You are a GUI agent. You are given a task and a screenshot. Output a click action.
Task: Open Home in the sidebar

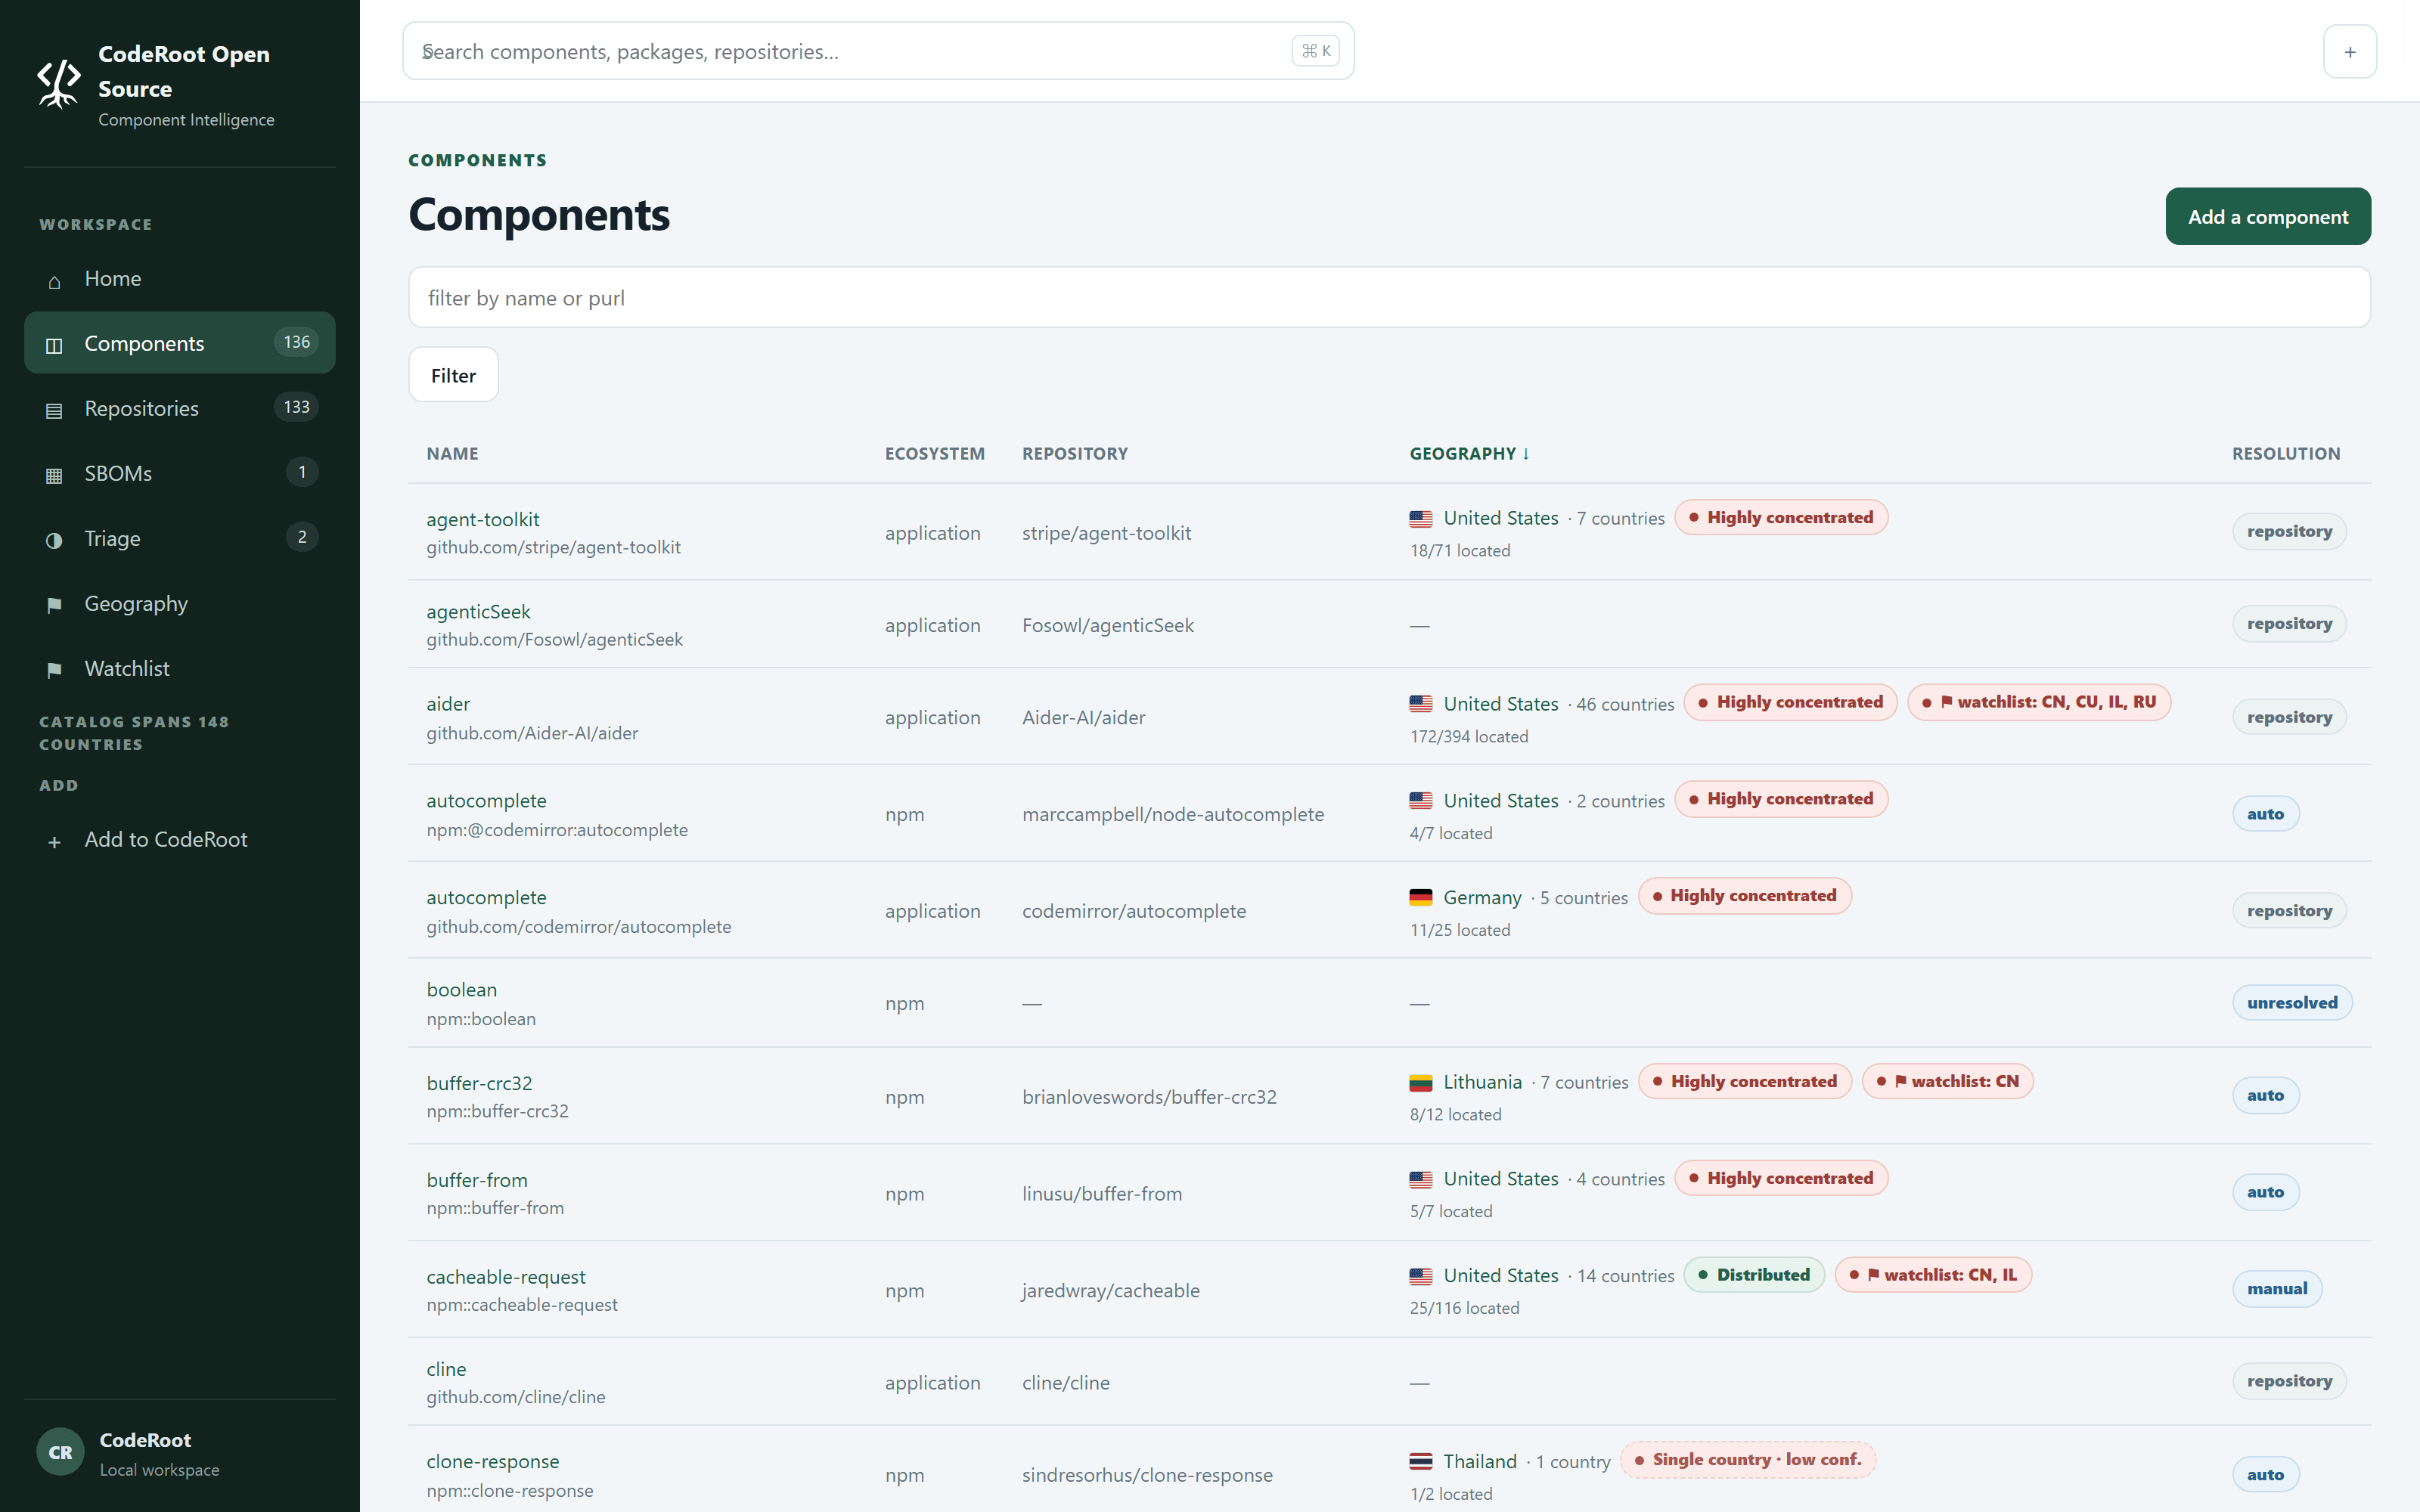coord(180,278)
